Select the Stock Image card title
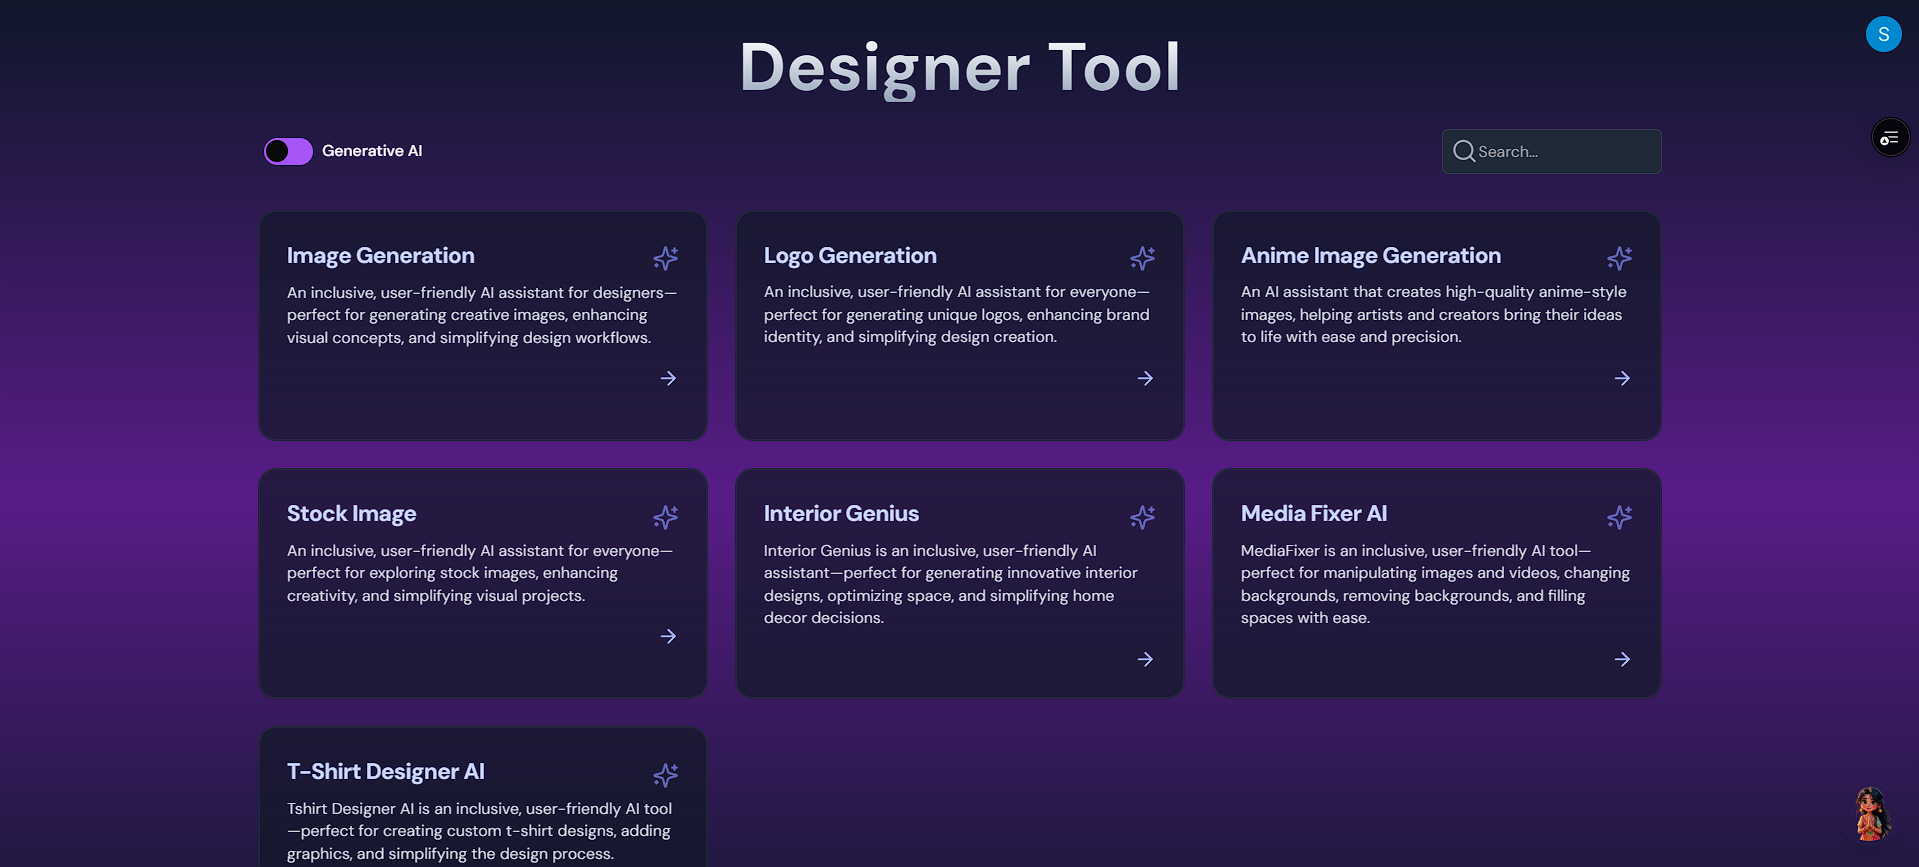Viewport: 1919px width, 867px height. pos(352,514)
